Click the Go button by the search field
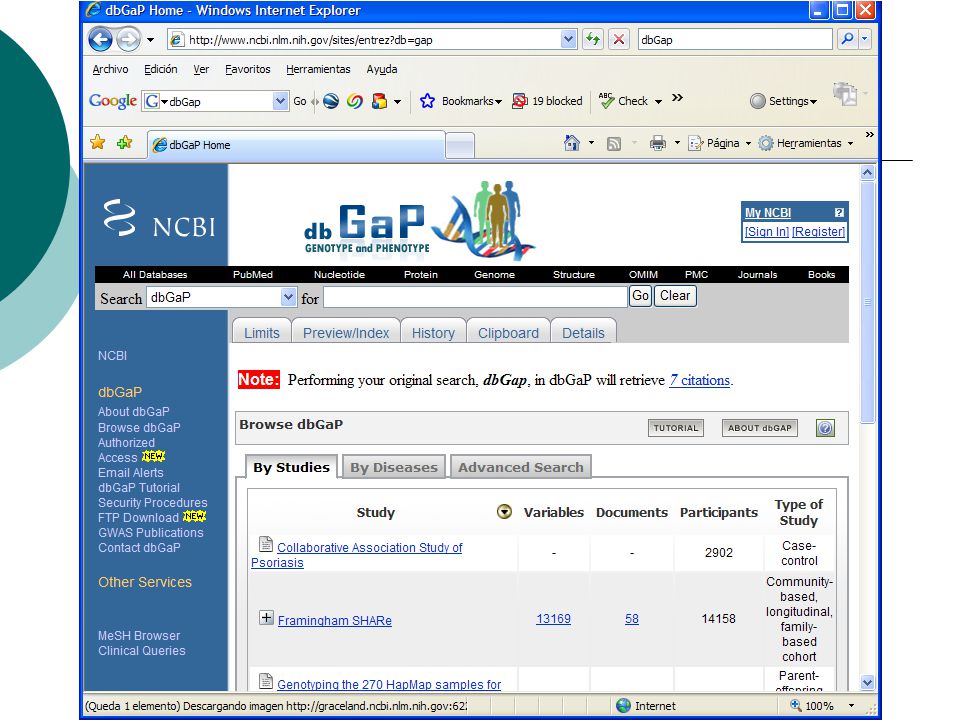 pos(640,296)
